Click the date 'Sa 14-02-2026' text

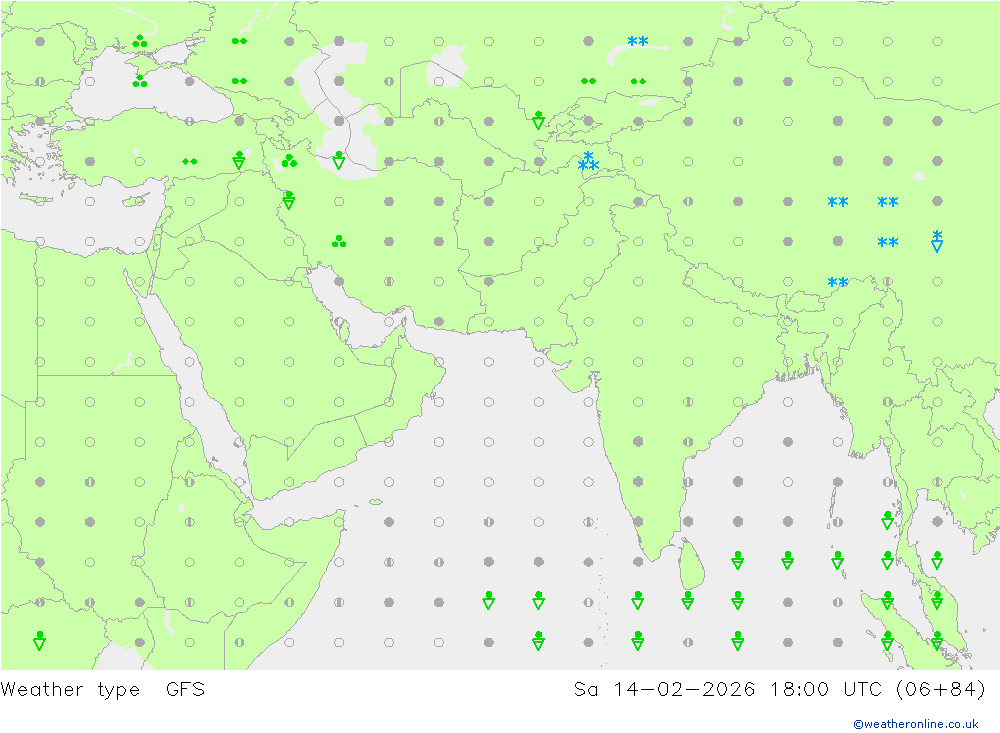pyautogui.click(x=664, y=690)
